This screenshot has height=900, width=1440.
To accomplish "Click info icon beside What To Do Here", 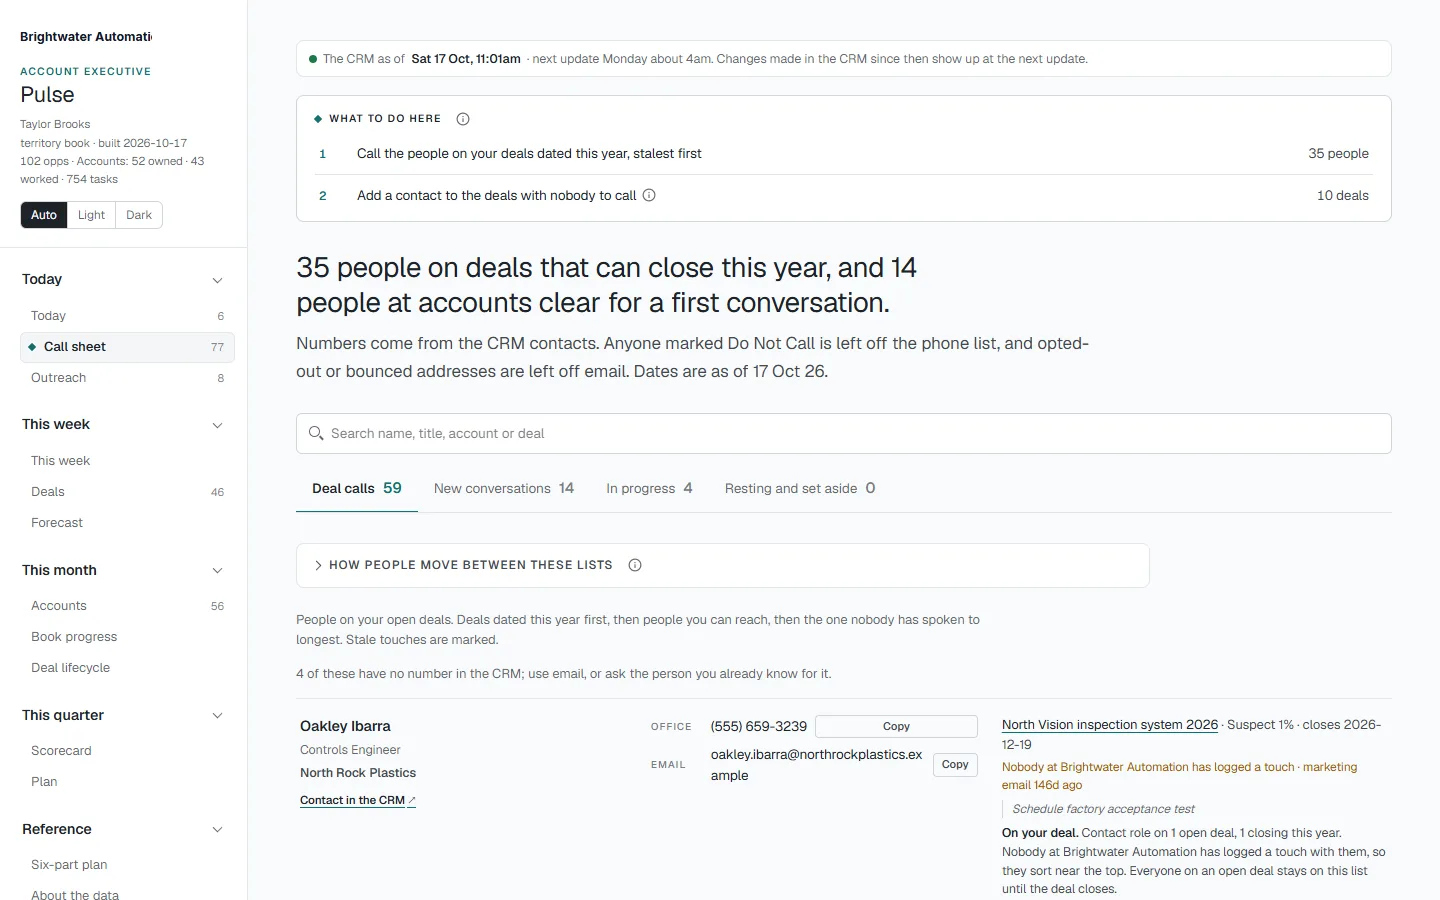I will pos(463,119).
